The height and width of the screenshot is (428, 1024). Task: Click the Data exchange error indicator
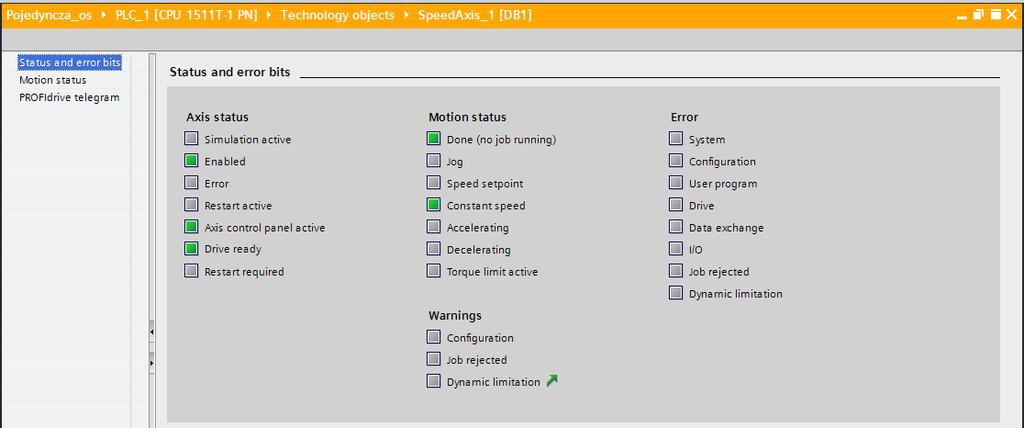coord(676,227)
